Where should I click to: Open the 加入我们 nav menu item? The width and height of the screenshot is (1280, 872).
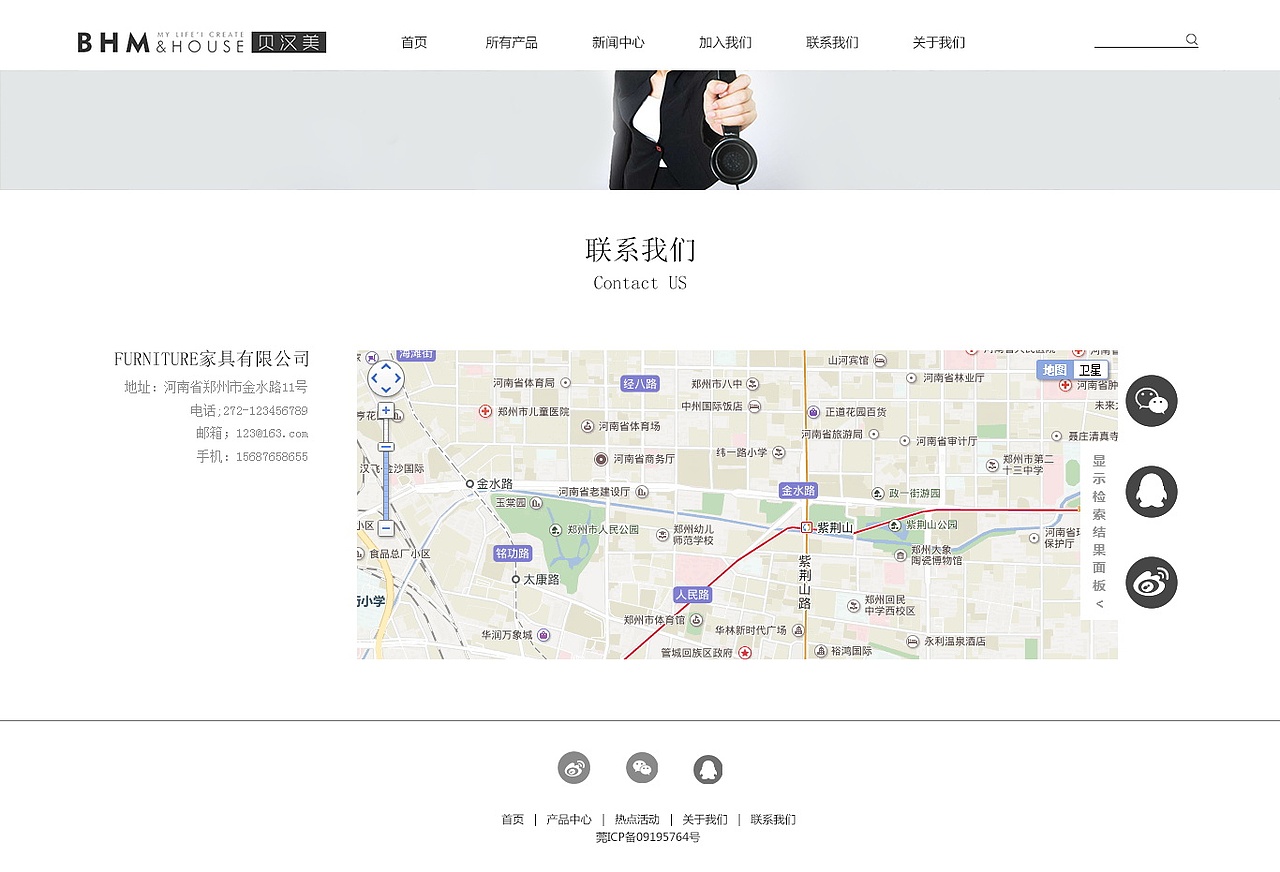[725, 43]
